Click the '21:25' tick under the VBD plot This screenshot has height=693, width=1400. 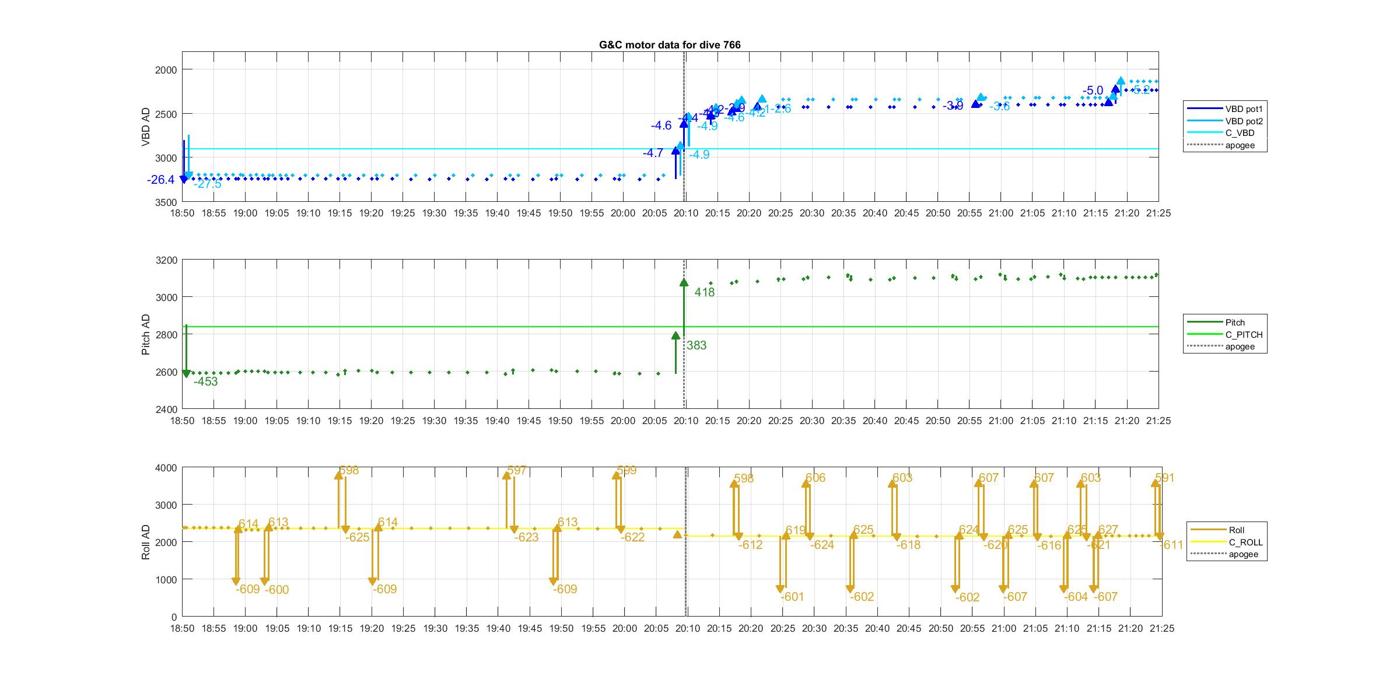coord(1159,213)
